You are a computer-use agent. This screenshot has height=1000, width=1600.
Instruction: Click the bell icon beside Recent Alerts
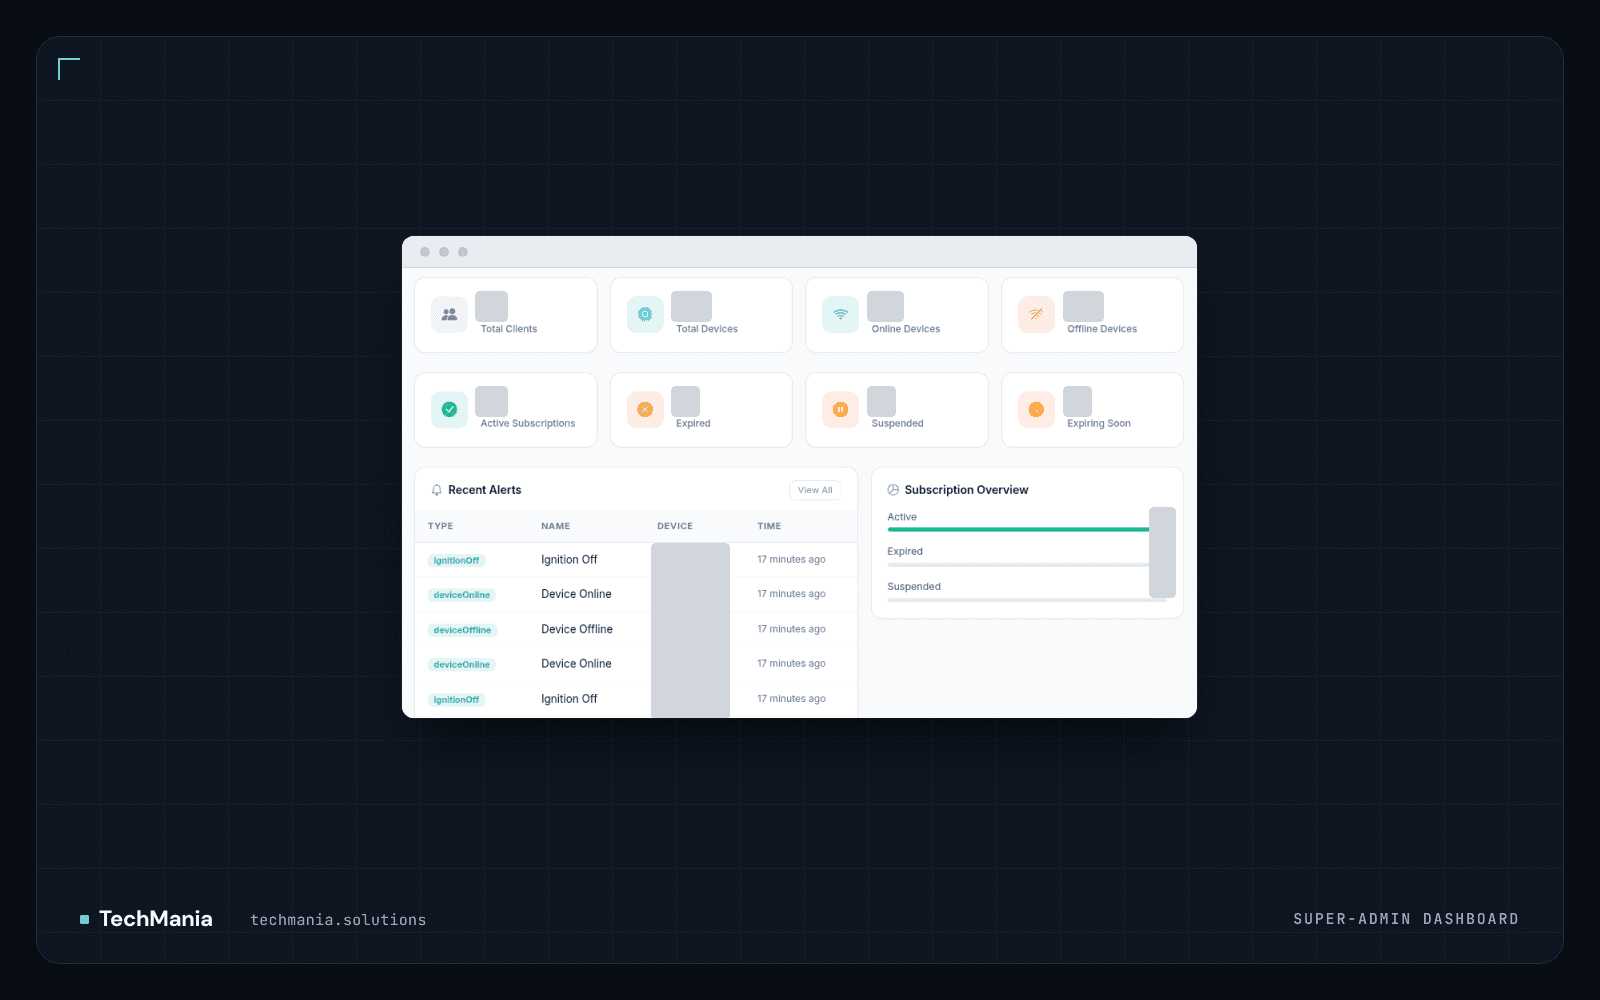coord(436,490)
